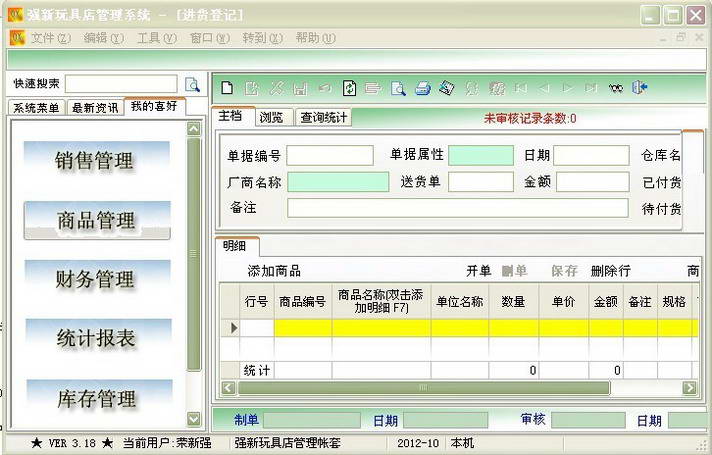This screenshot has width=712, height=455.
Task: Open 库存管理 module
Action: coord(98,398)
